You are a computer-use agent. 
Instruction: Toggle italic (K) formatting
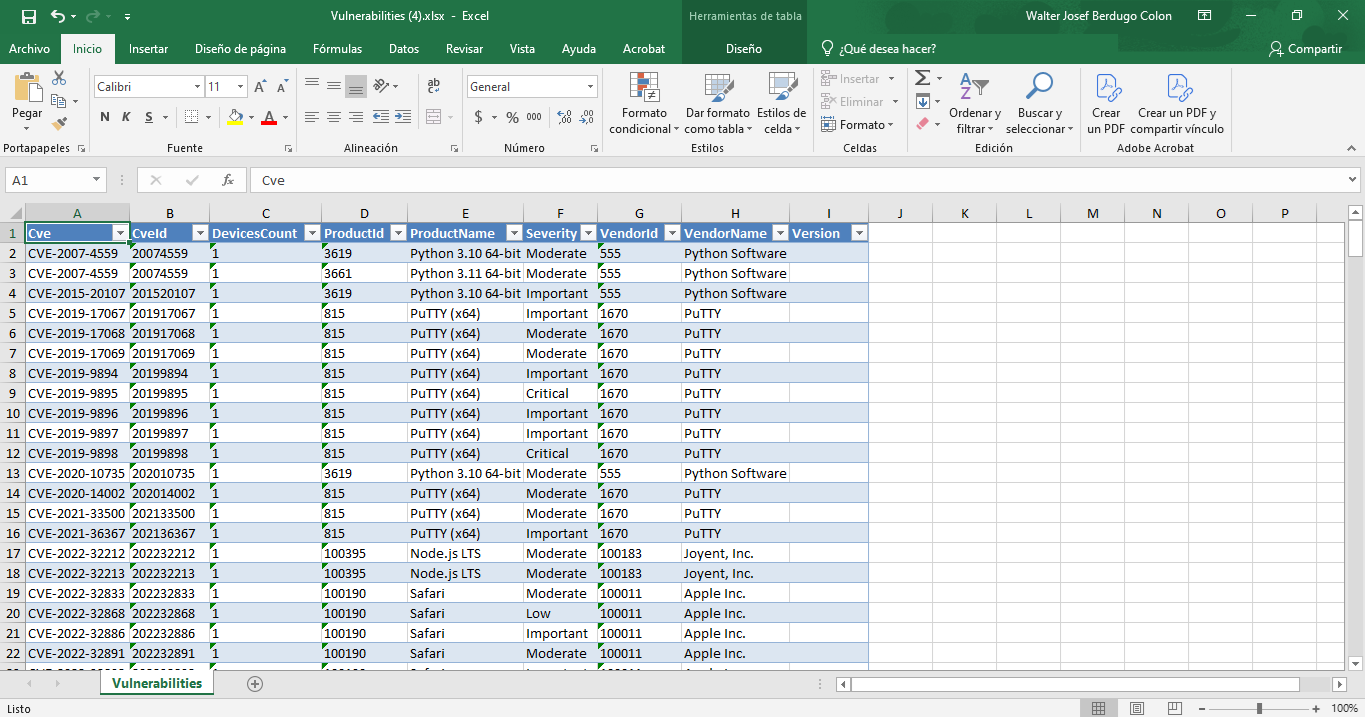coord(126,117)
